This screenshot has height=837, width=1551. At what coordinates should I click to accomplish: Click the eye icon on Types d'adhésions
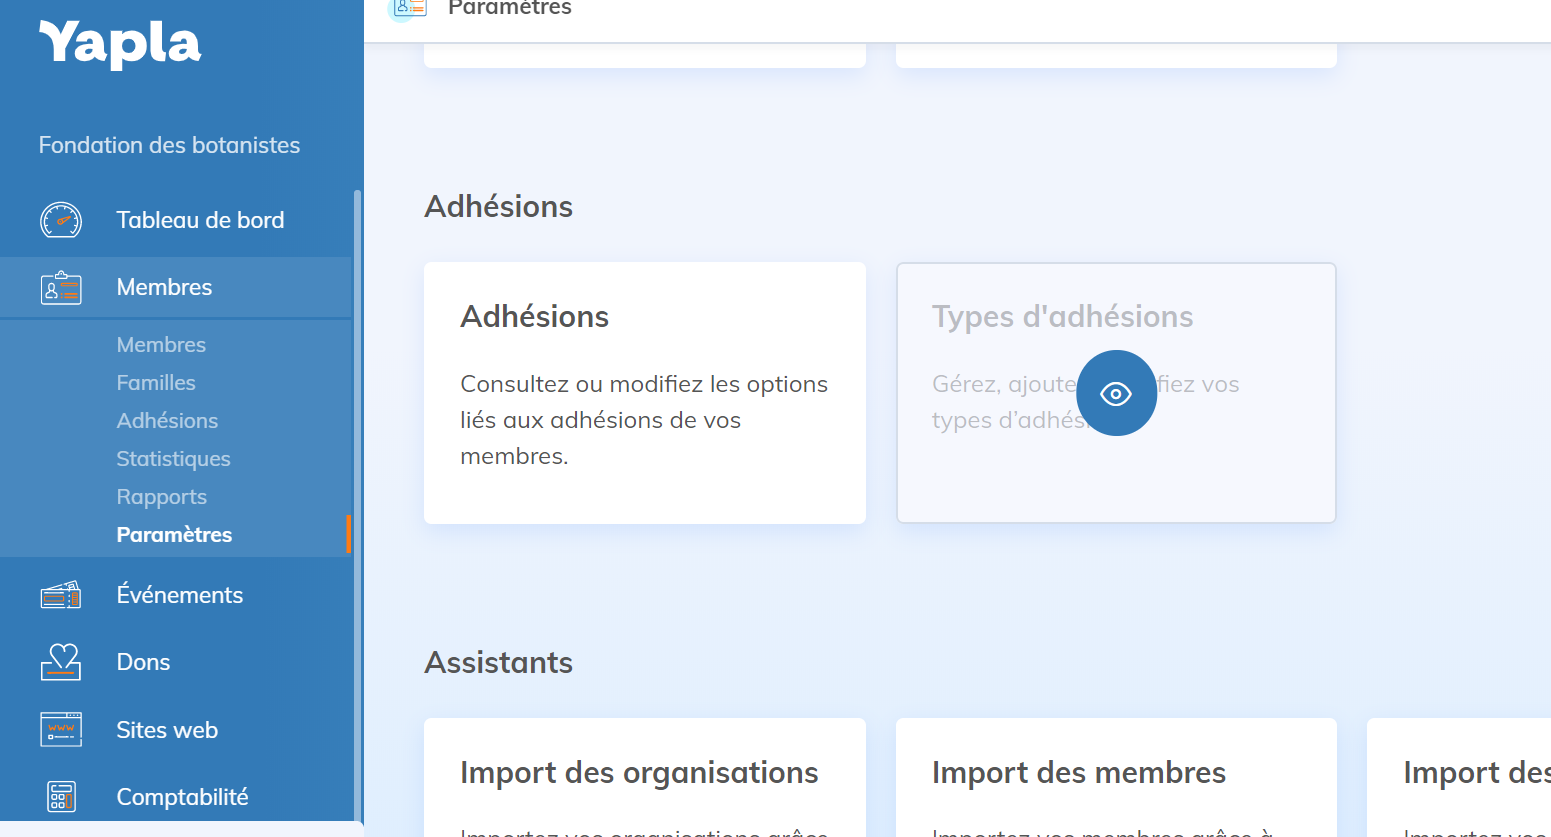(1116, 393)
